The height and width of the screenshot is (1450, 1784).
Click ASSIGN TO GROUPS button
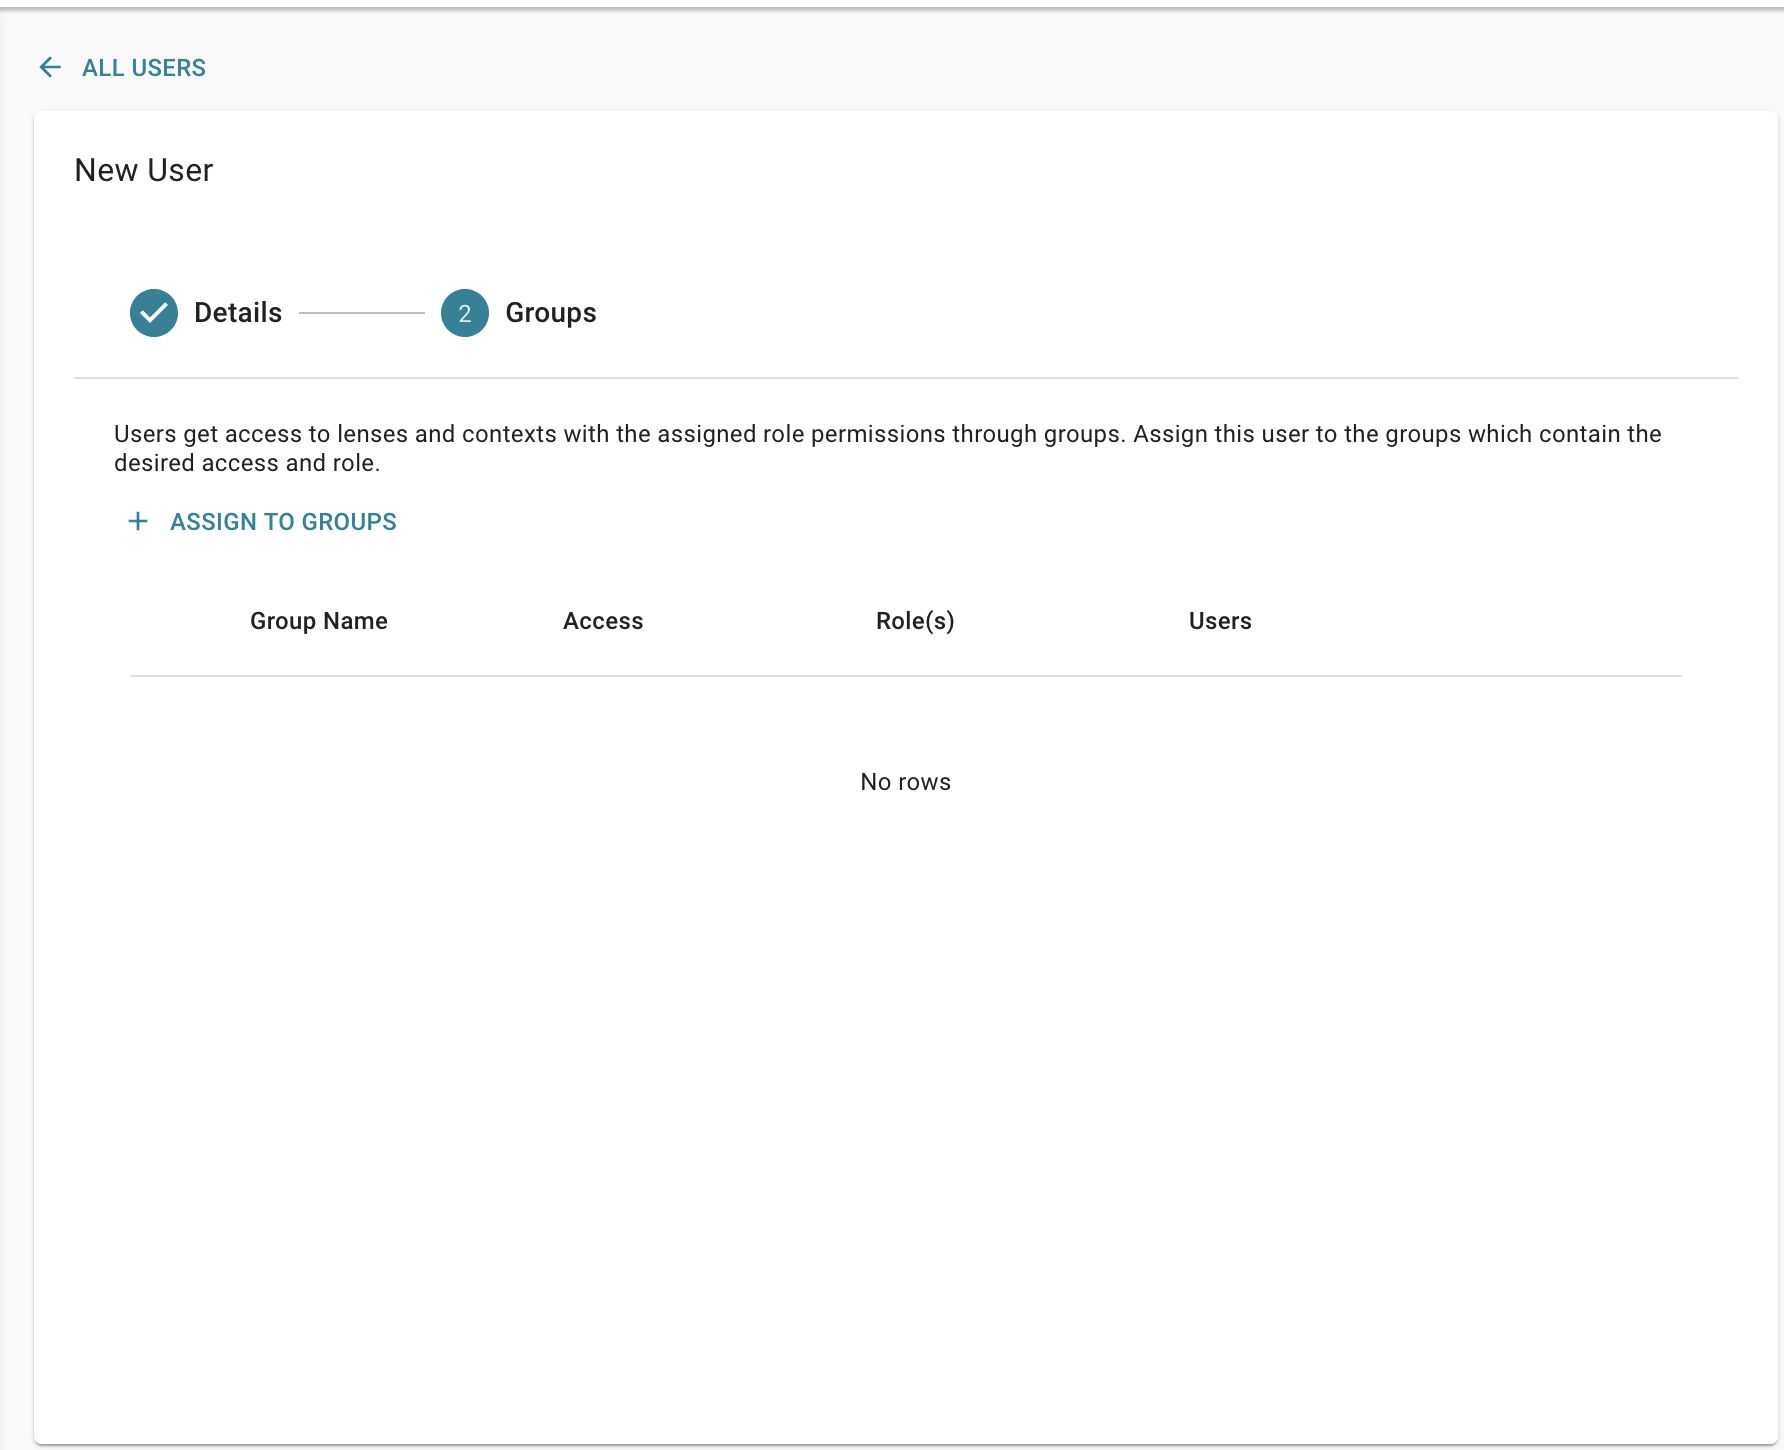262,521
